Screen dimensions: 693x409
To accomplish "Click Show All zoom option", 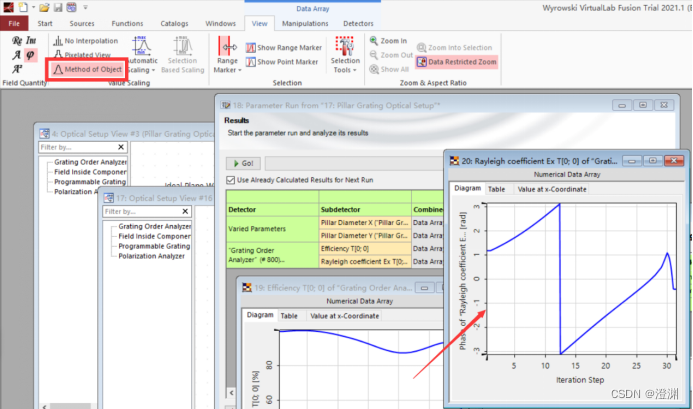I will tap(389, 69).
